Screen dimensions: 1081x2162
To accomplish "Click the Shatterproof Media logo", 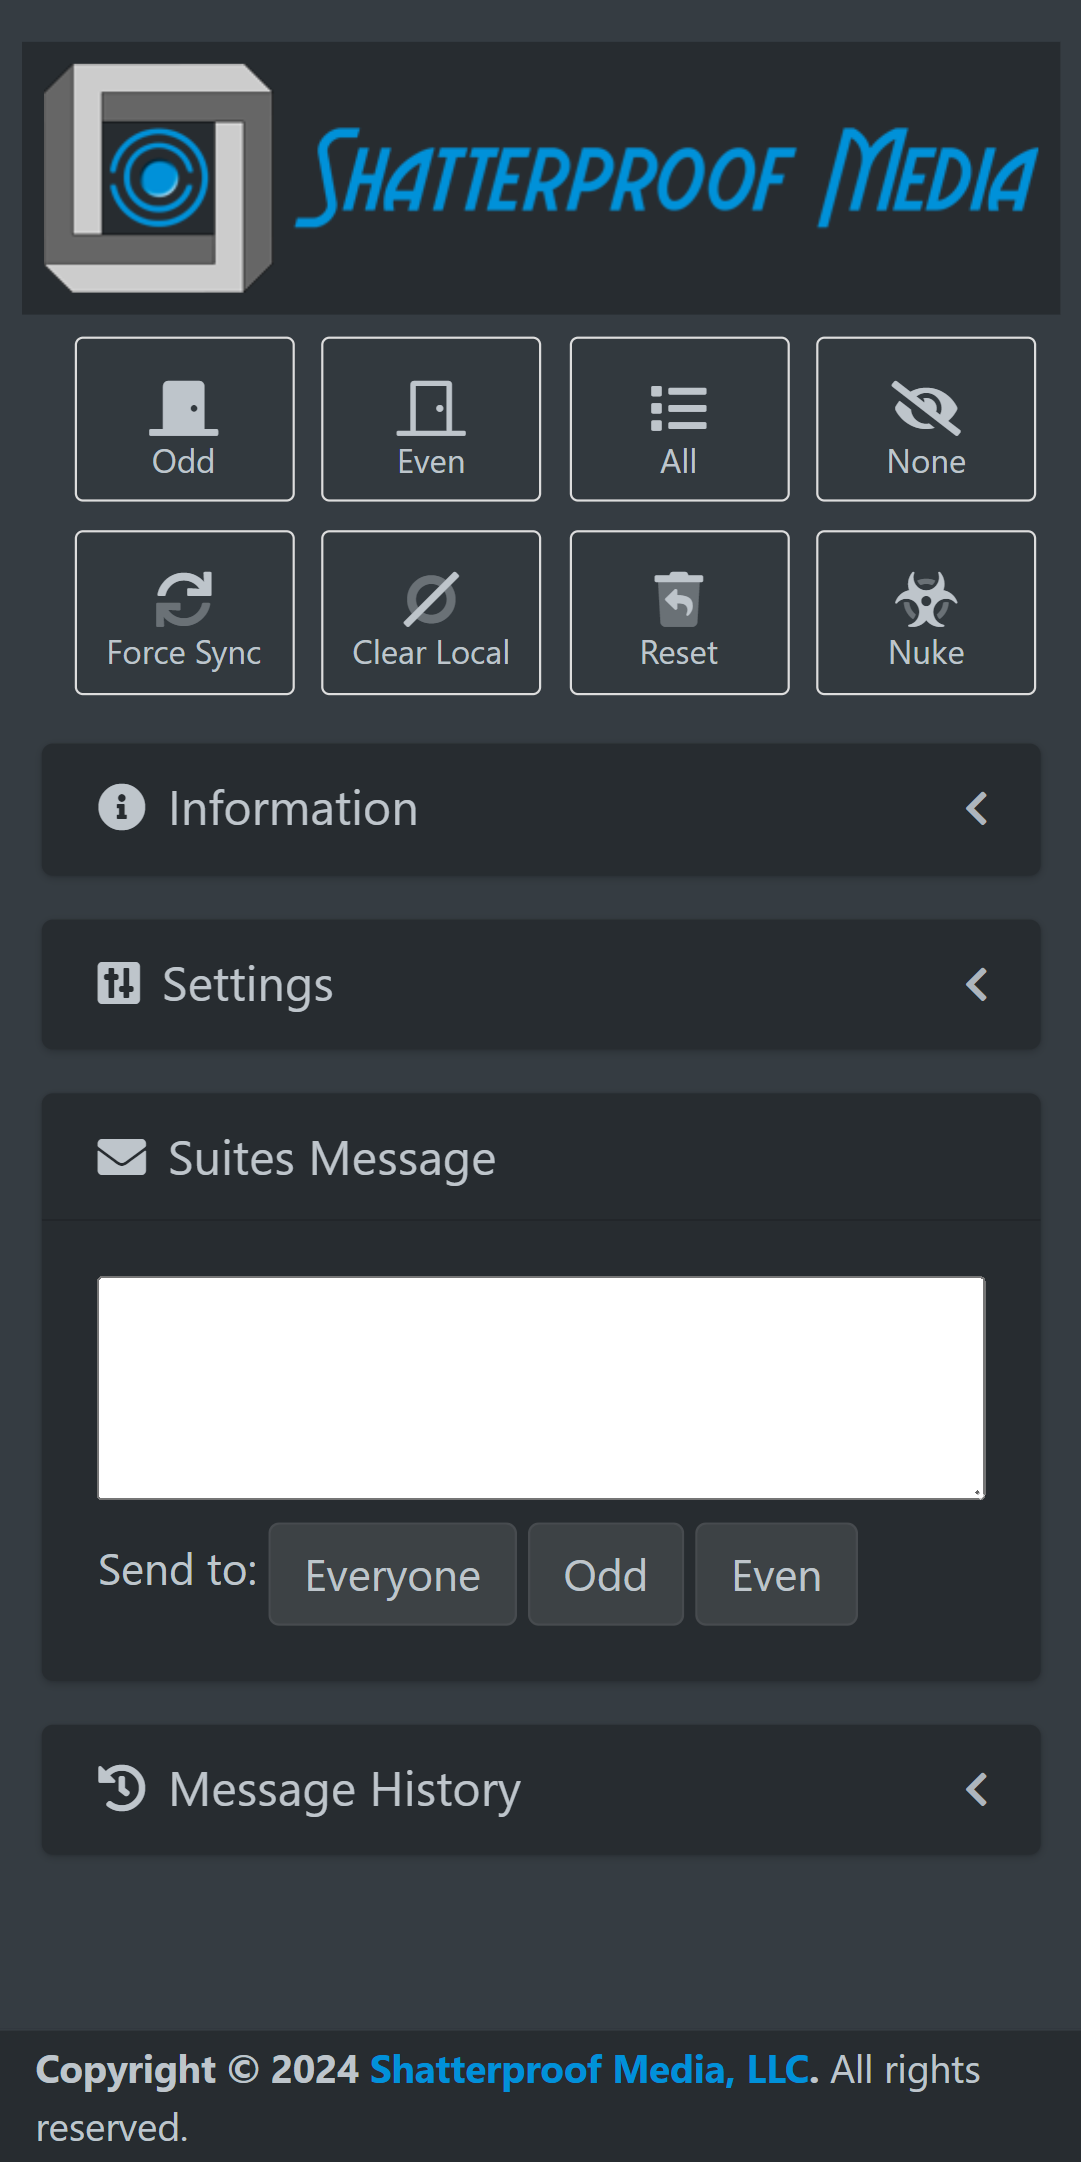I will pos(540,178).
